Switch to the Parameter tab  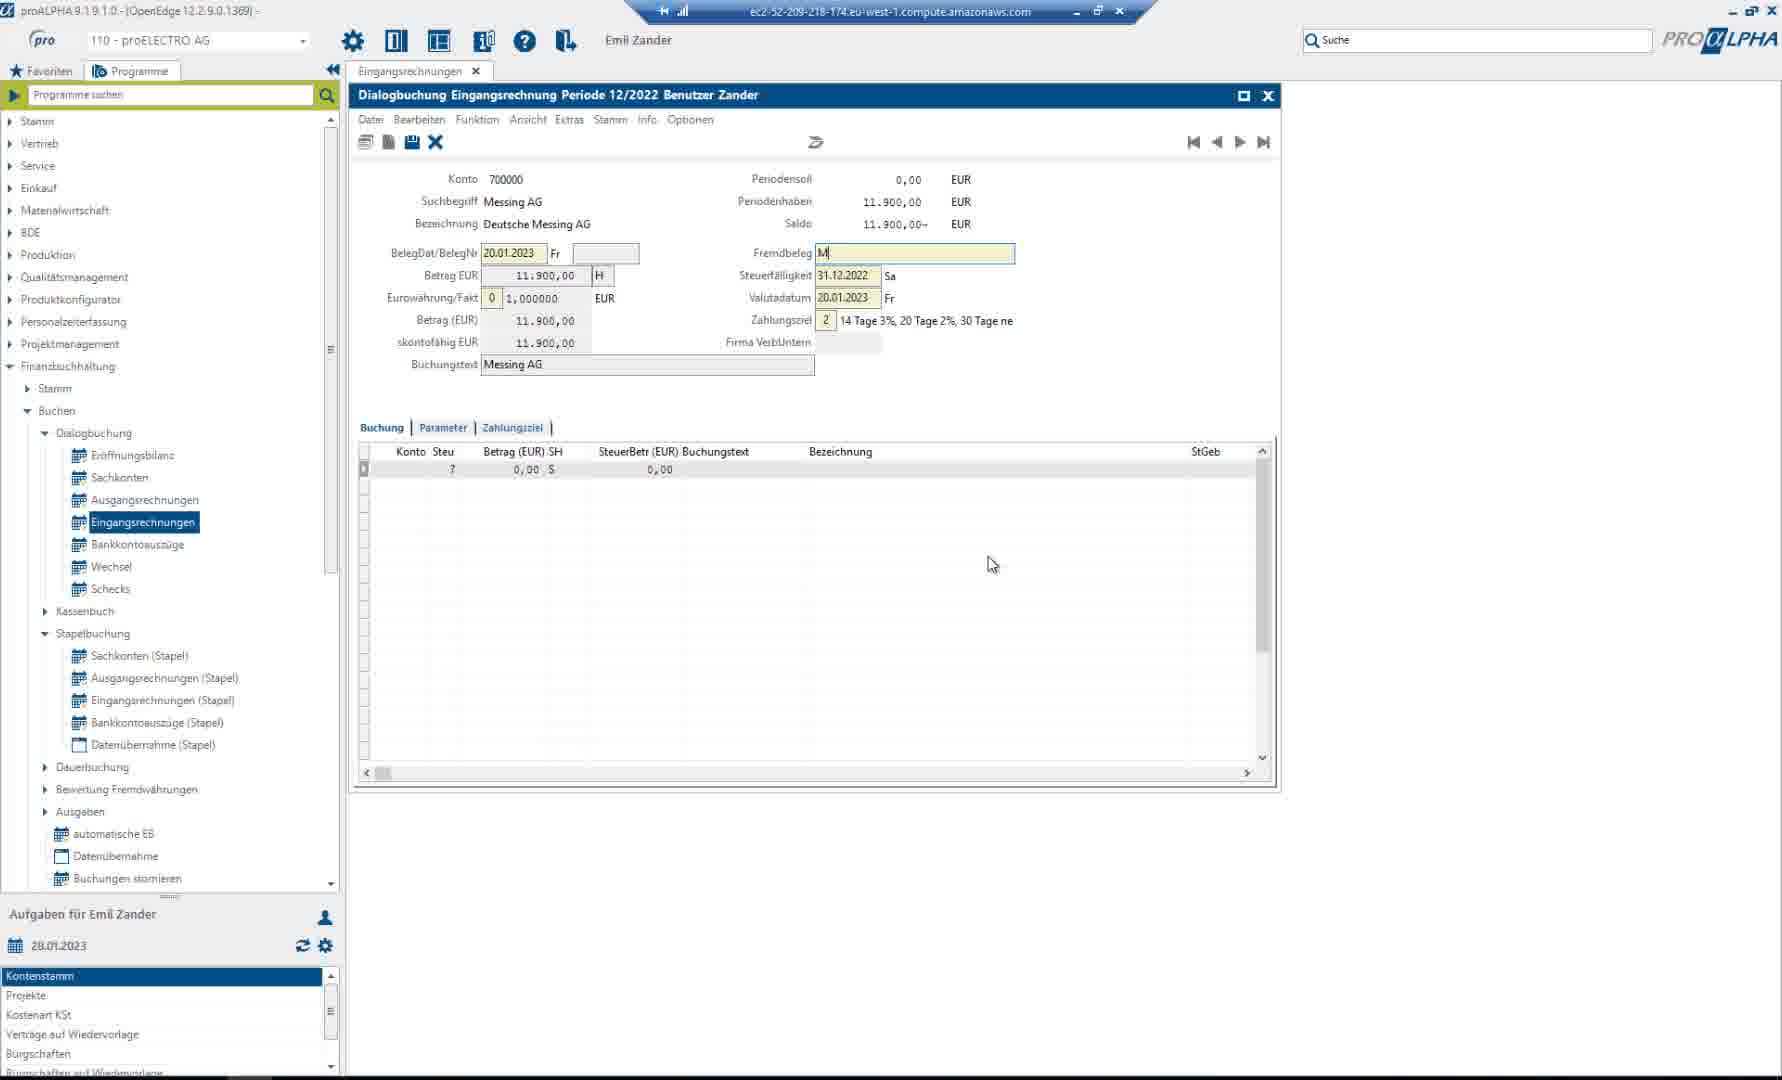point(443,427)
